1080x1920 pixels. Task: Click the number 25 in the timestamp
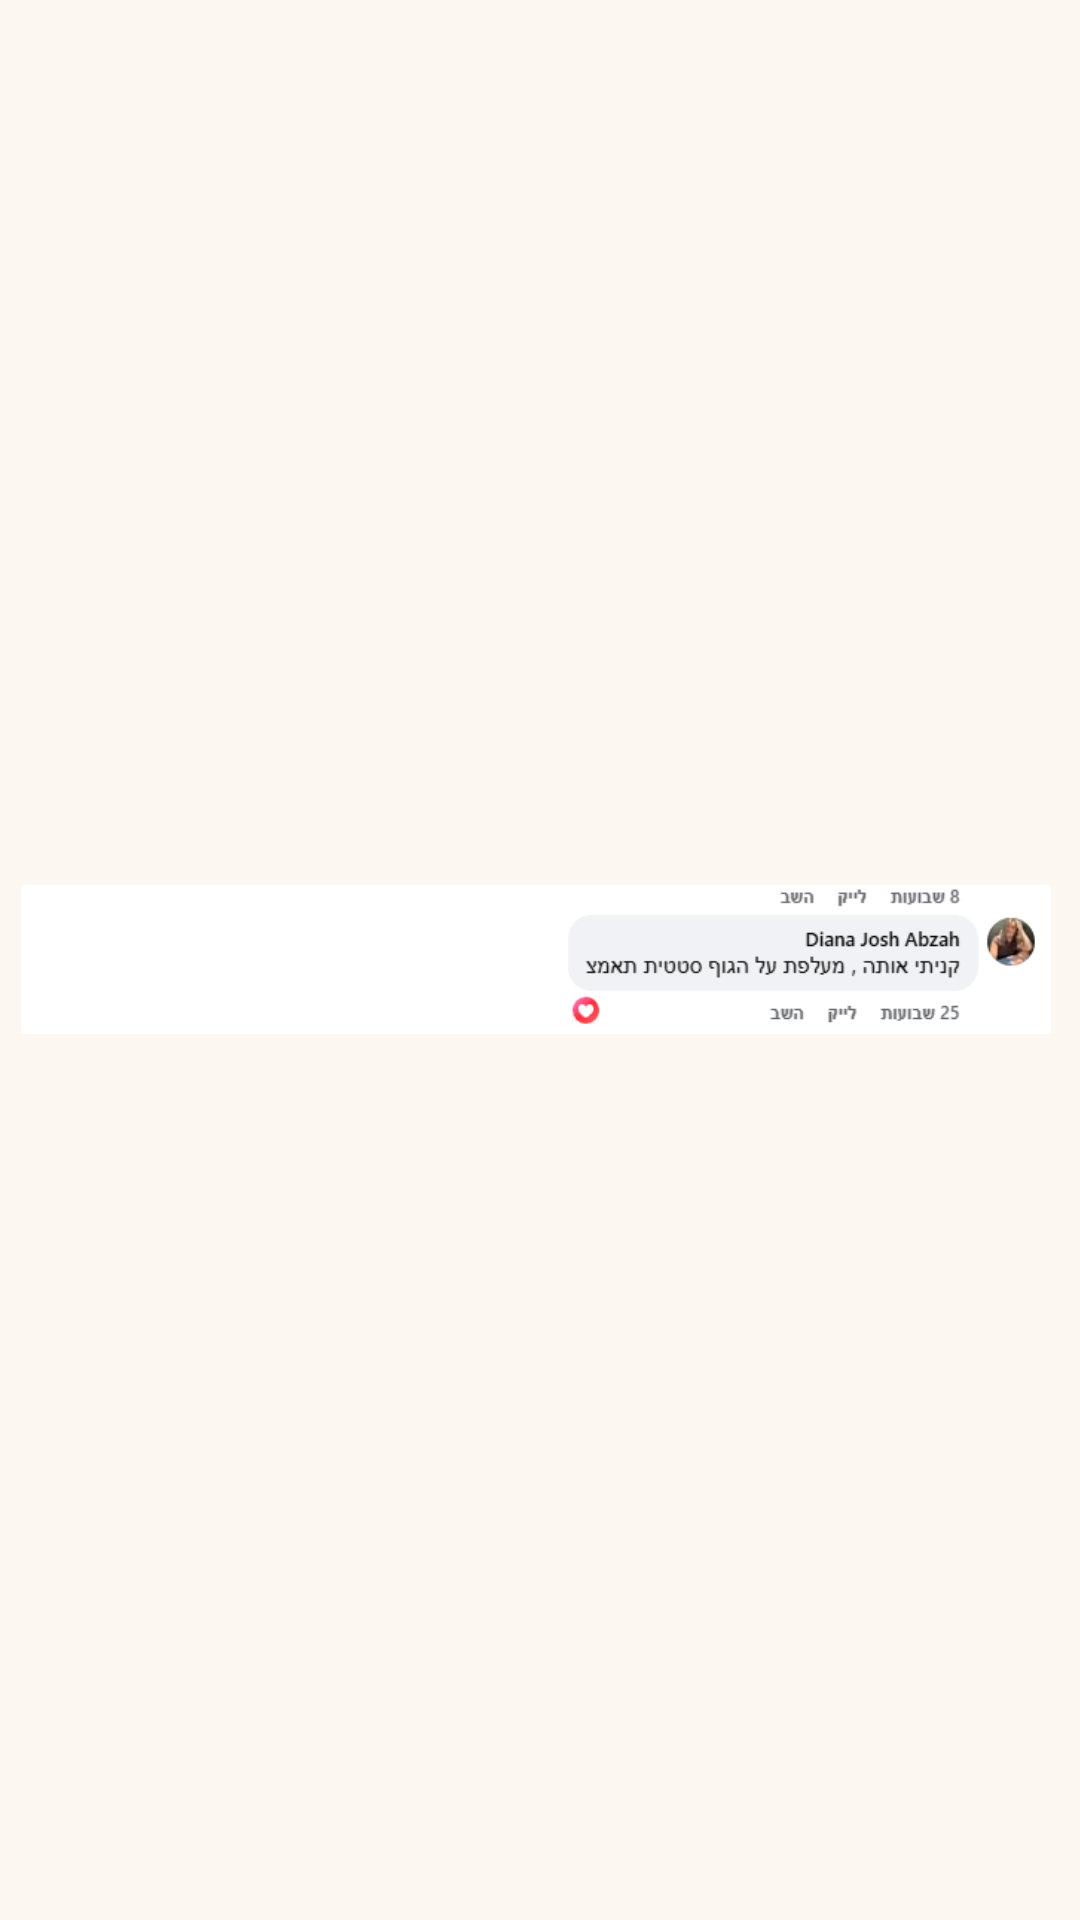pos(949,1013)
